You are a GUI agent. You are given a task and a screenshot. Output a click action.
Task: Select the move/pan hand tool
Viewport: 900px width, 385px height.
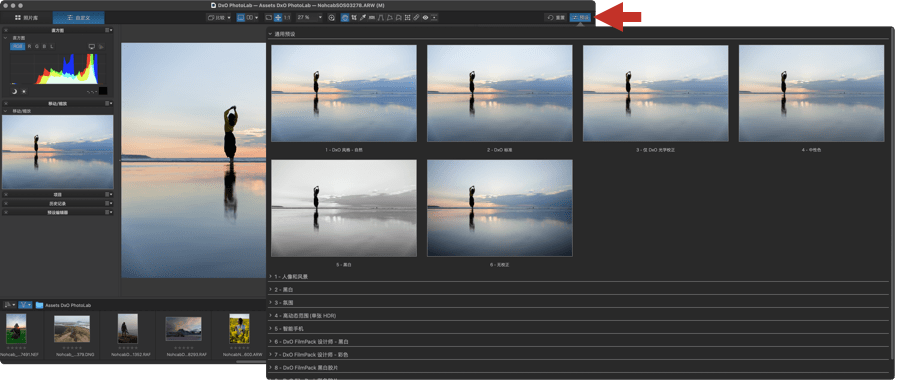click(x=278, y=18)
